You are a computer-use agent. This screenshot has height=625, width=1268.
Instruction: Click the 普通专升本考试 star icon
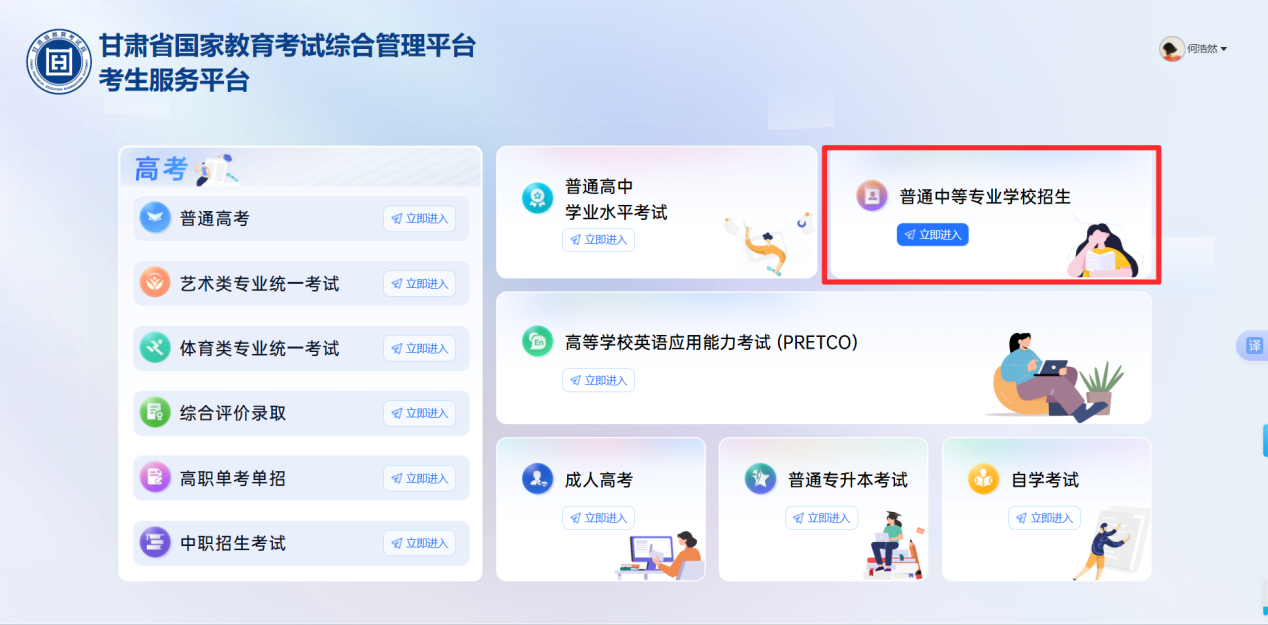point(760,479)
